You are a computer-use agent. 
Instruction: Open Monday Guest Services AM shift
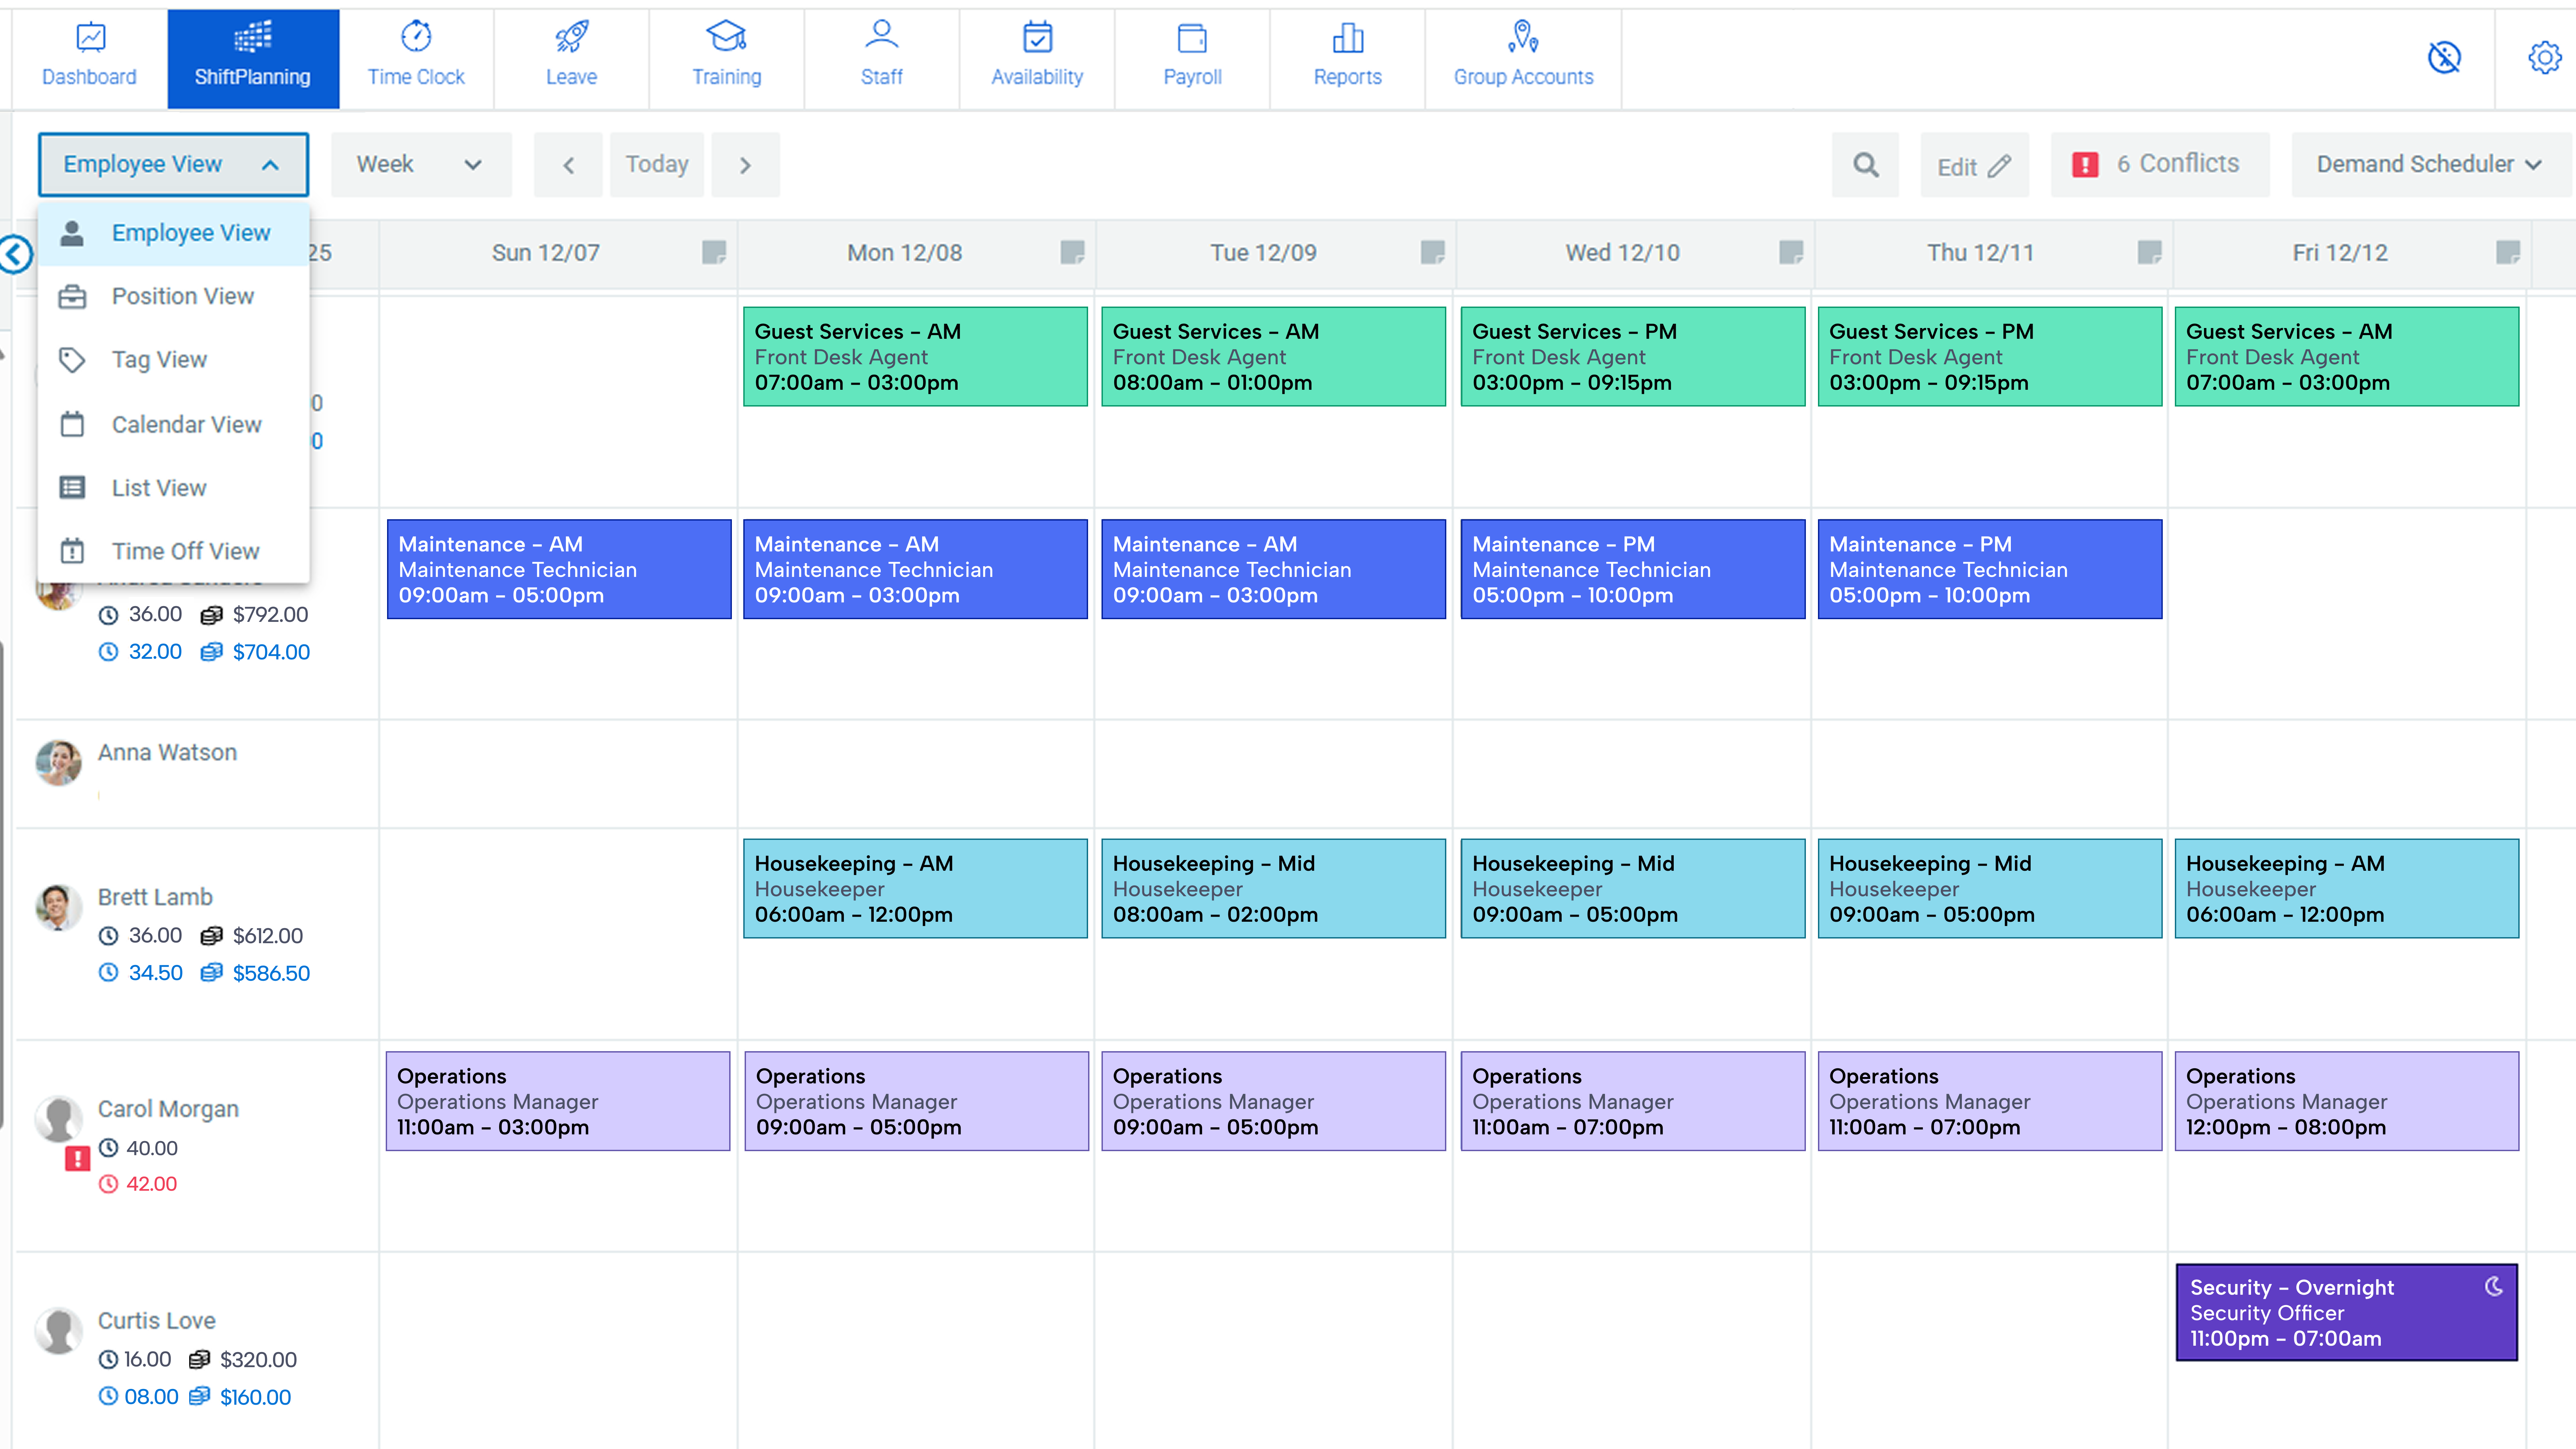(x=915, y=357)
